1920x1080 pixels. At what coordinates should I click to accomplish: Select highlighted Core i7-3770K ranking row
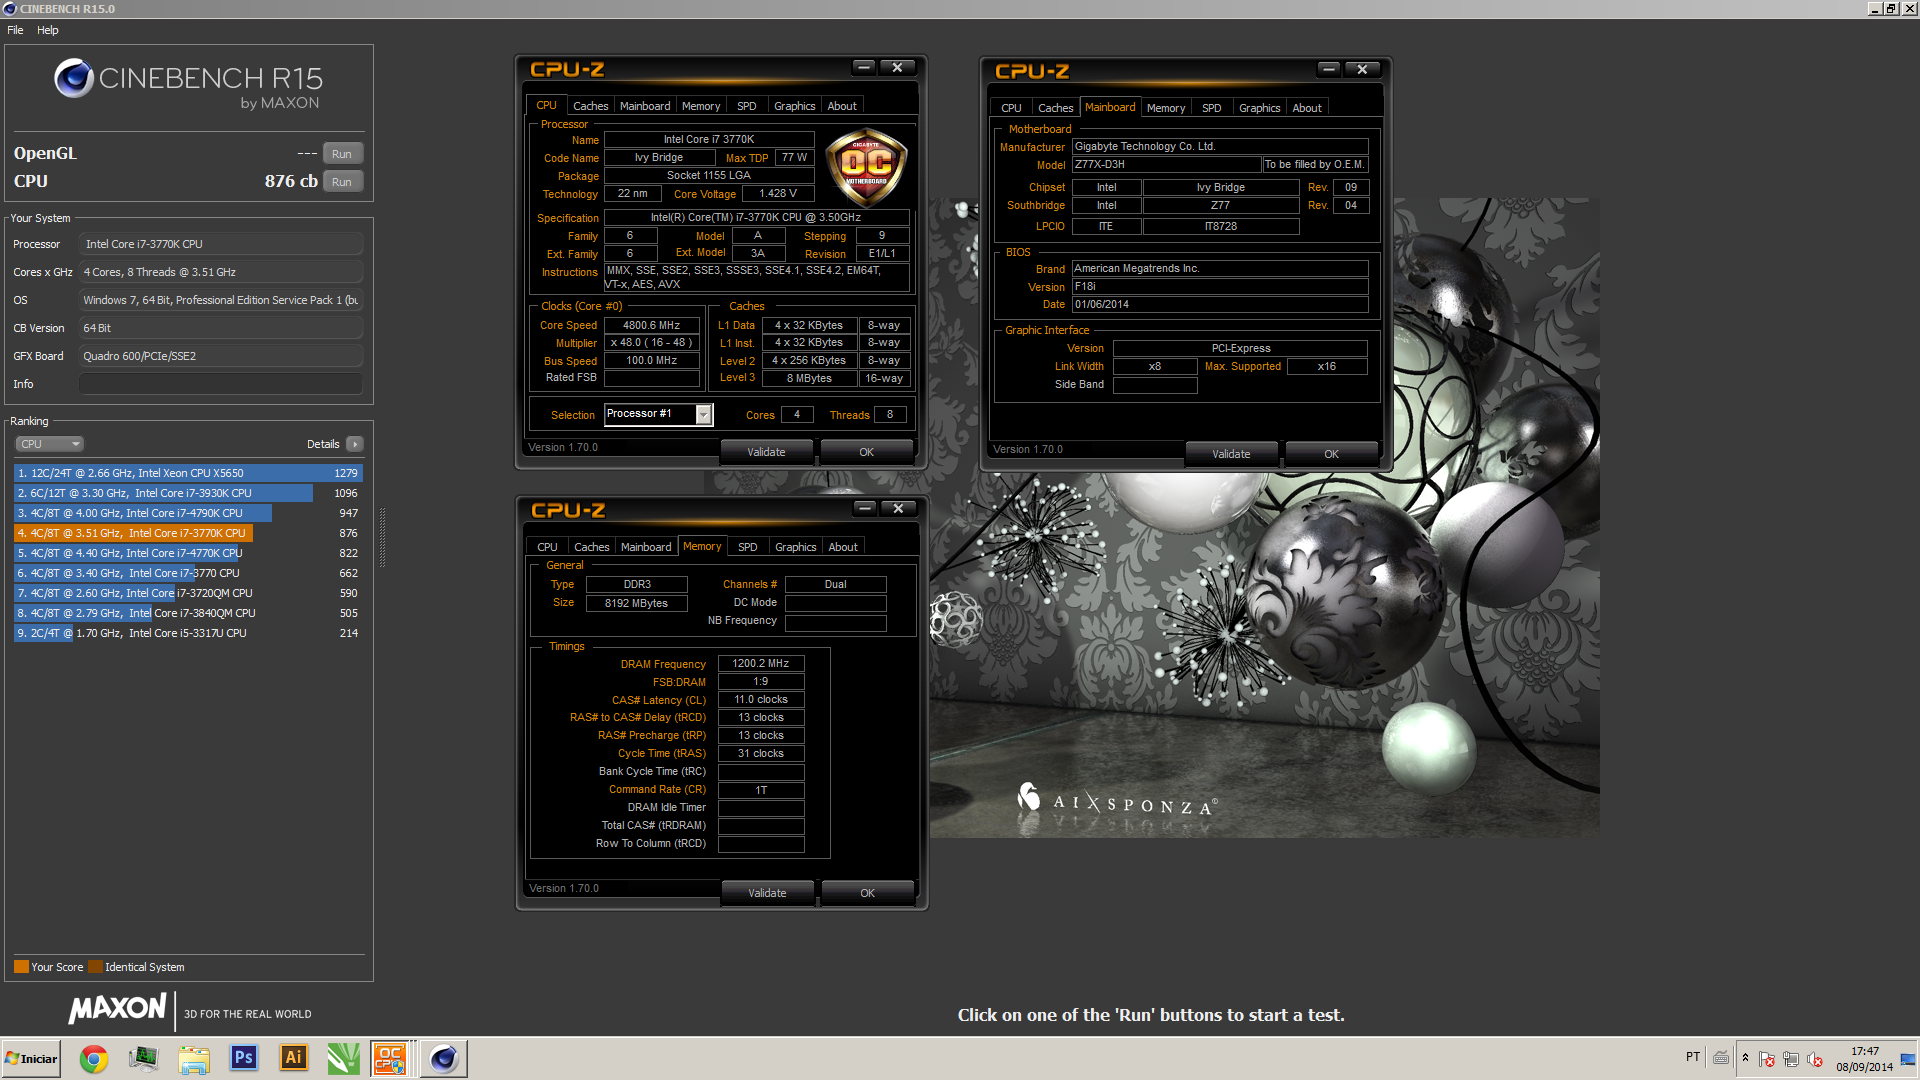click(188, 533)
